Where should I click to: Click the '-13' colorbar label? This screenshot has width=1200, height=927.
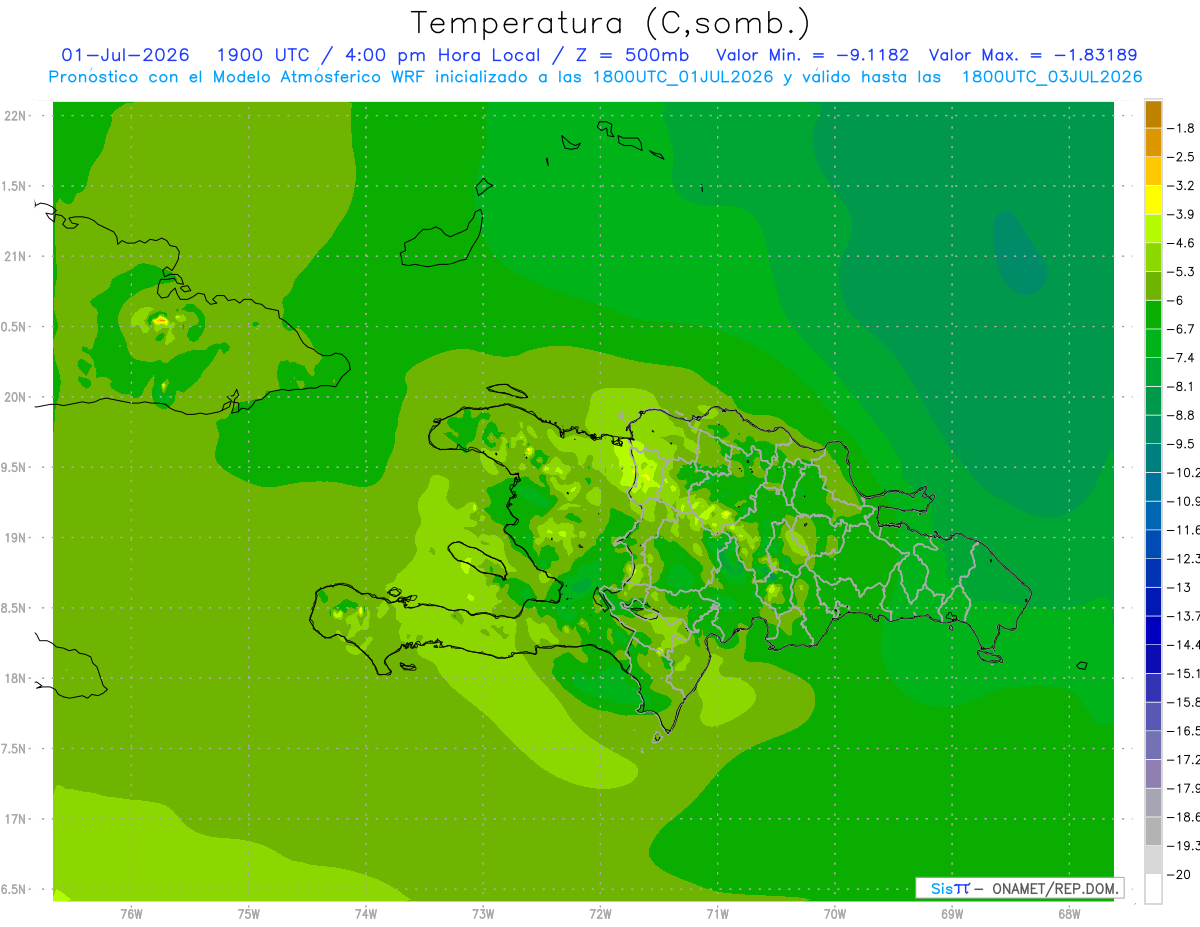pos(1178,587)
